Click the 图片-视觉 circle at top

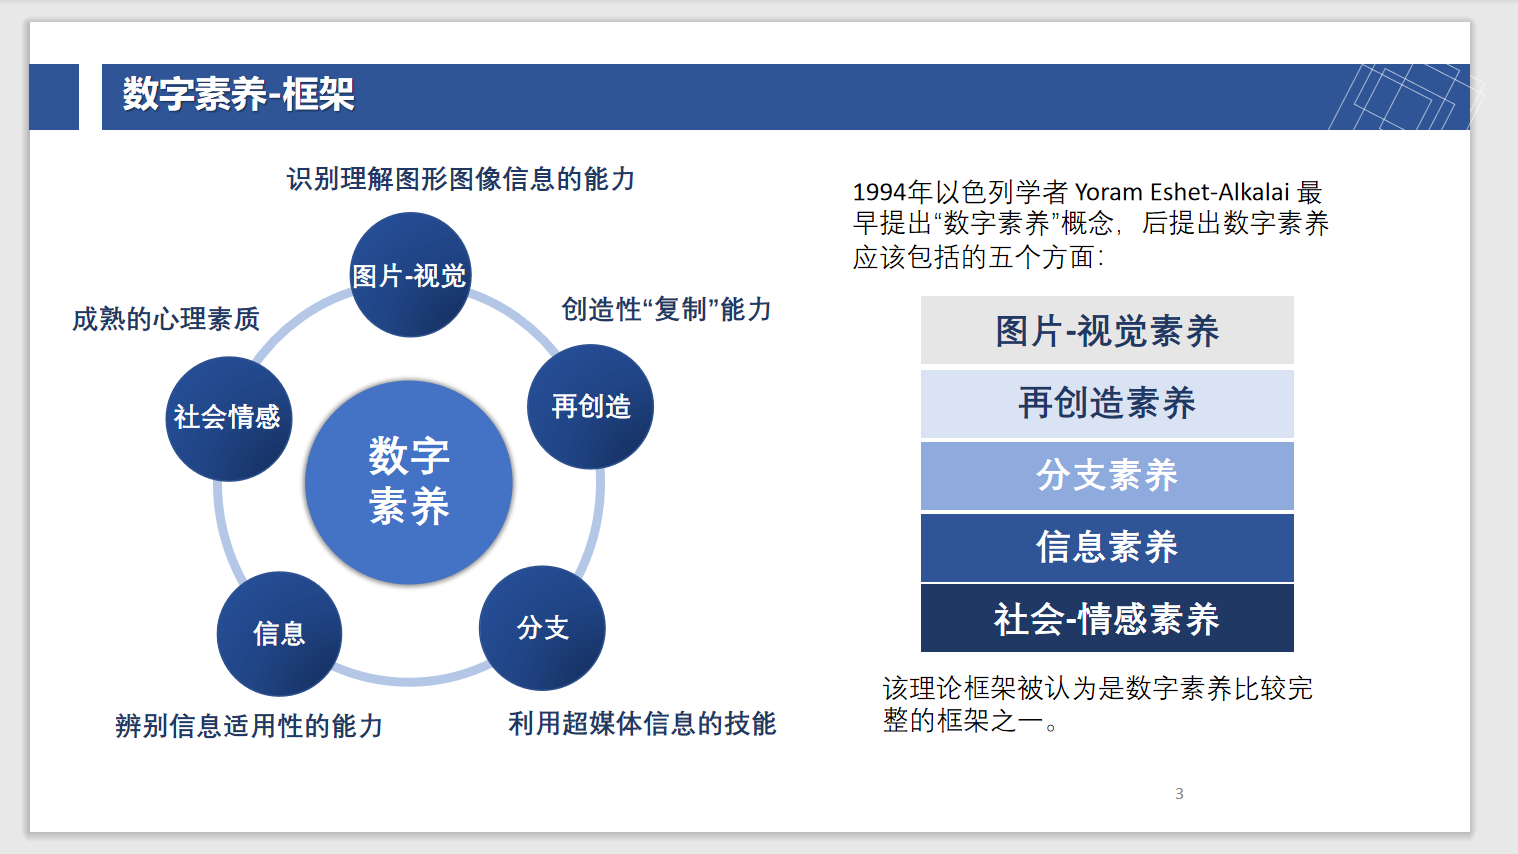click(x=408, y=273)
